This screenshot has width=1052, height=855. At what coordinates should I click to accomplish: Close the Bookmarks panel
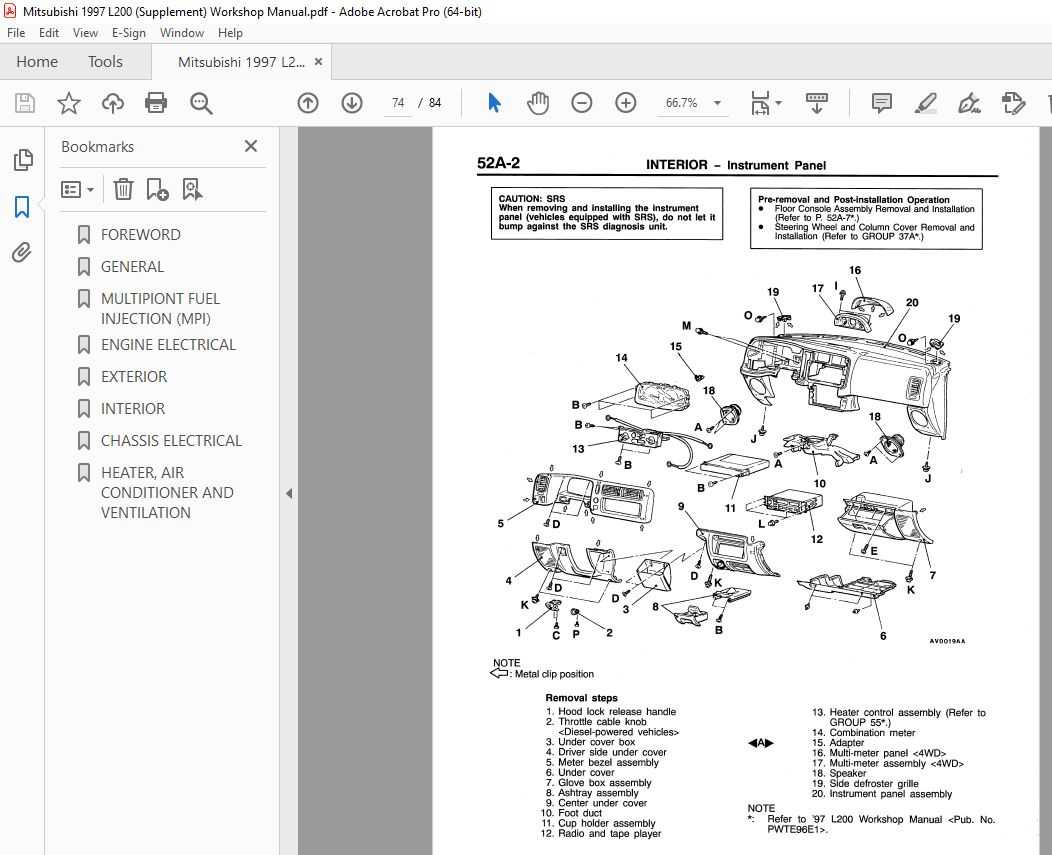click(251, 146)
